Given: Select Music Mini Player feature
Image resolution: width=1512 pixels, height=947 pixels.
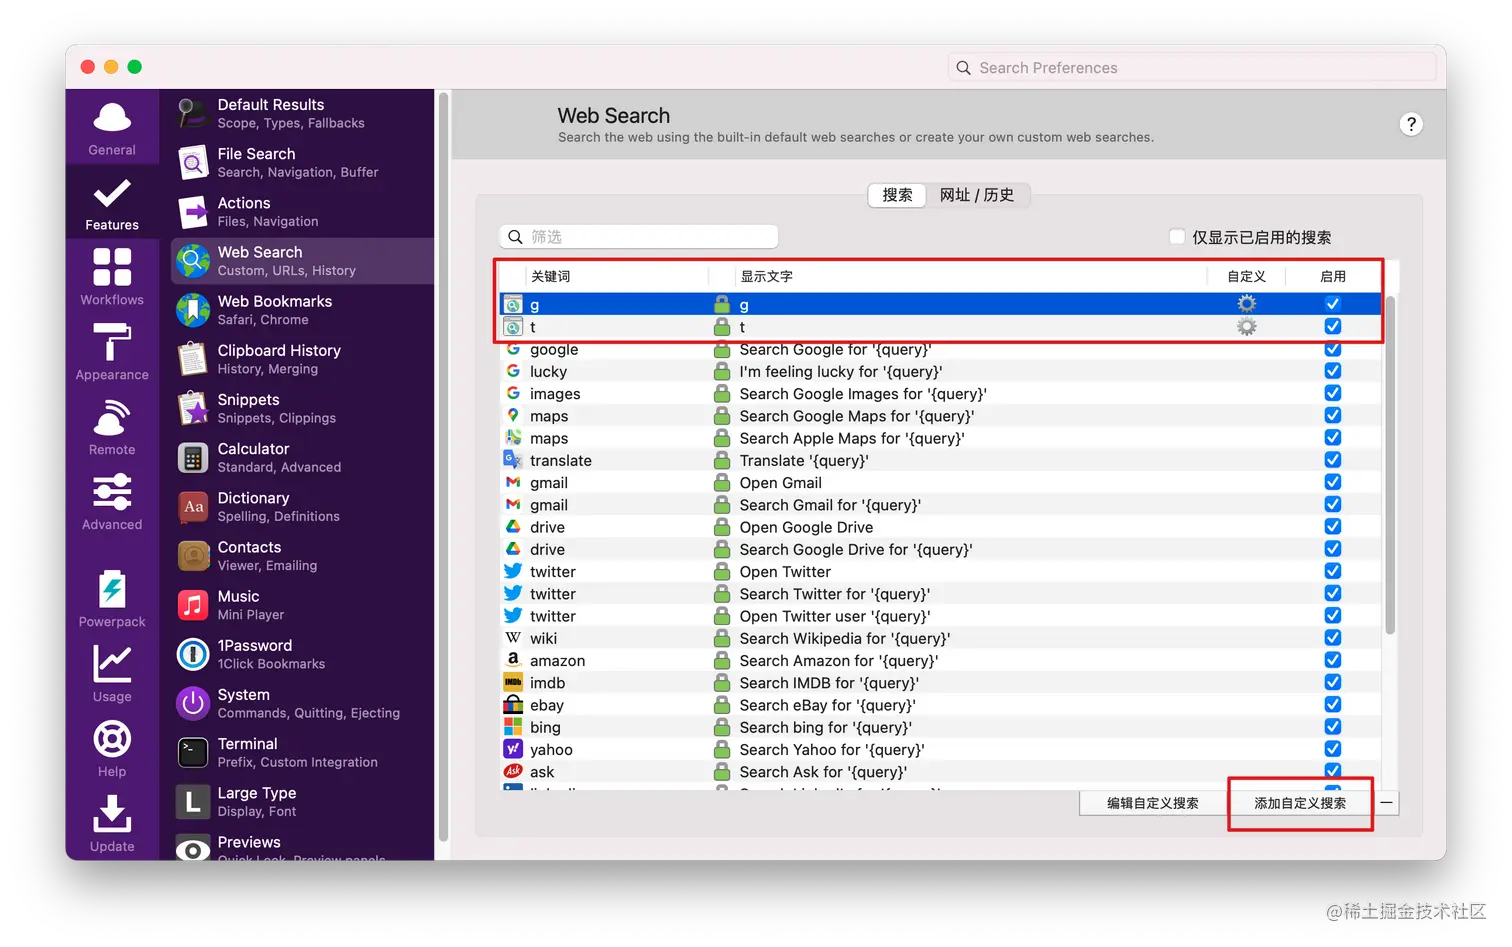Looking at the screenshot, I should pos(302,604).
